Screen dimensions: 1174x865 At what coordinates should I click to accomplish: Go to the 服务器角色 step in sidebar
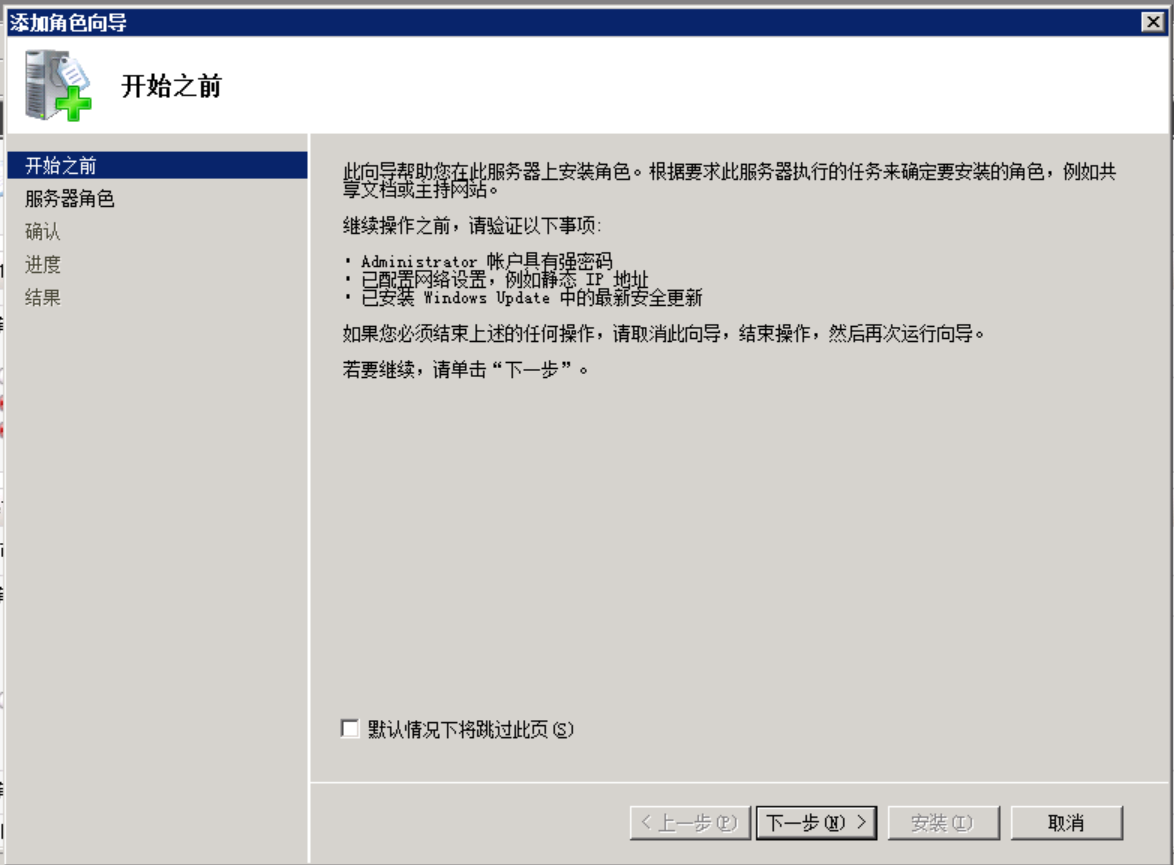point(70,198)
